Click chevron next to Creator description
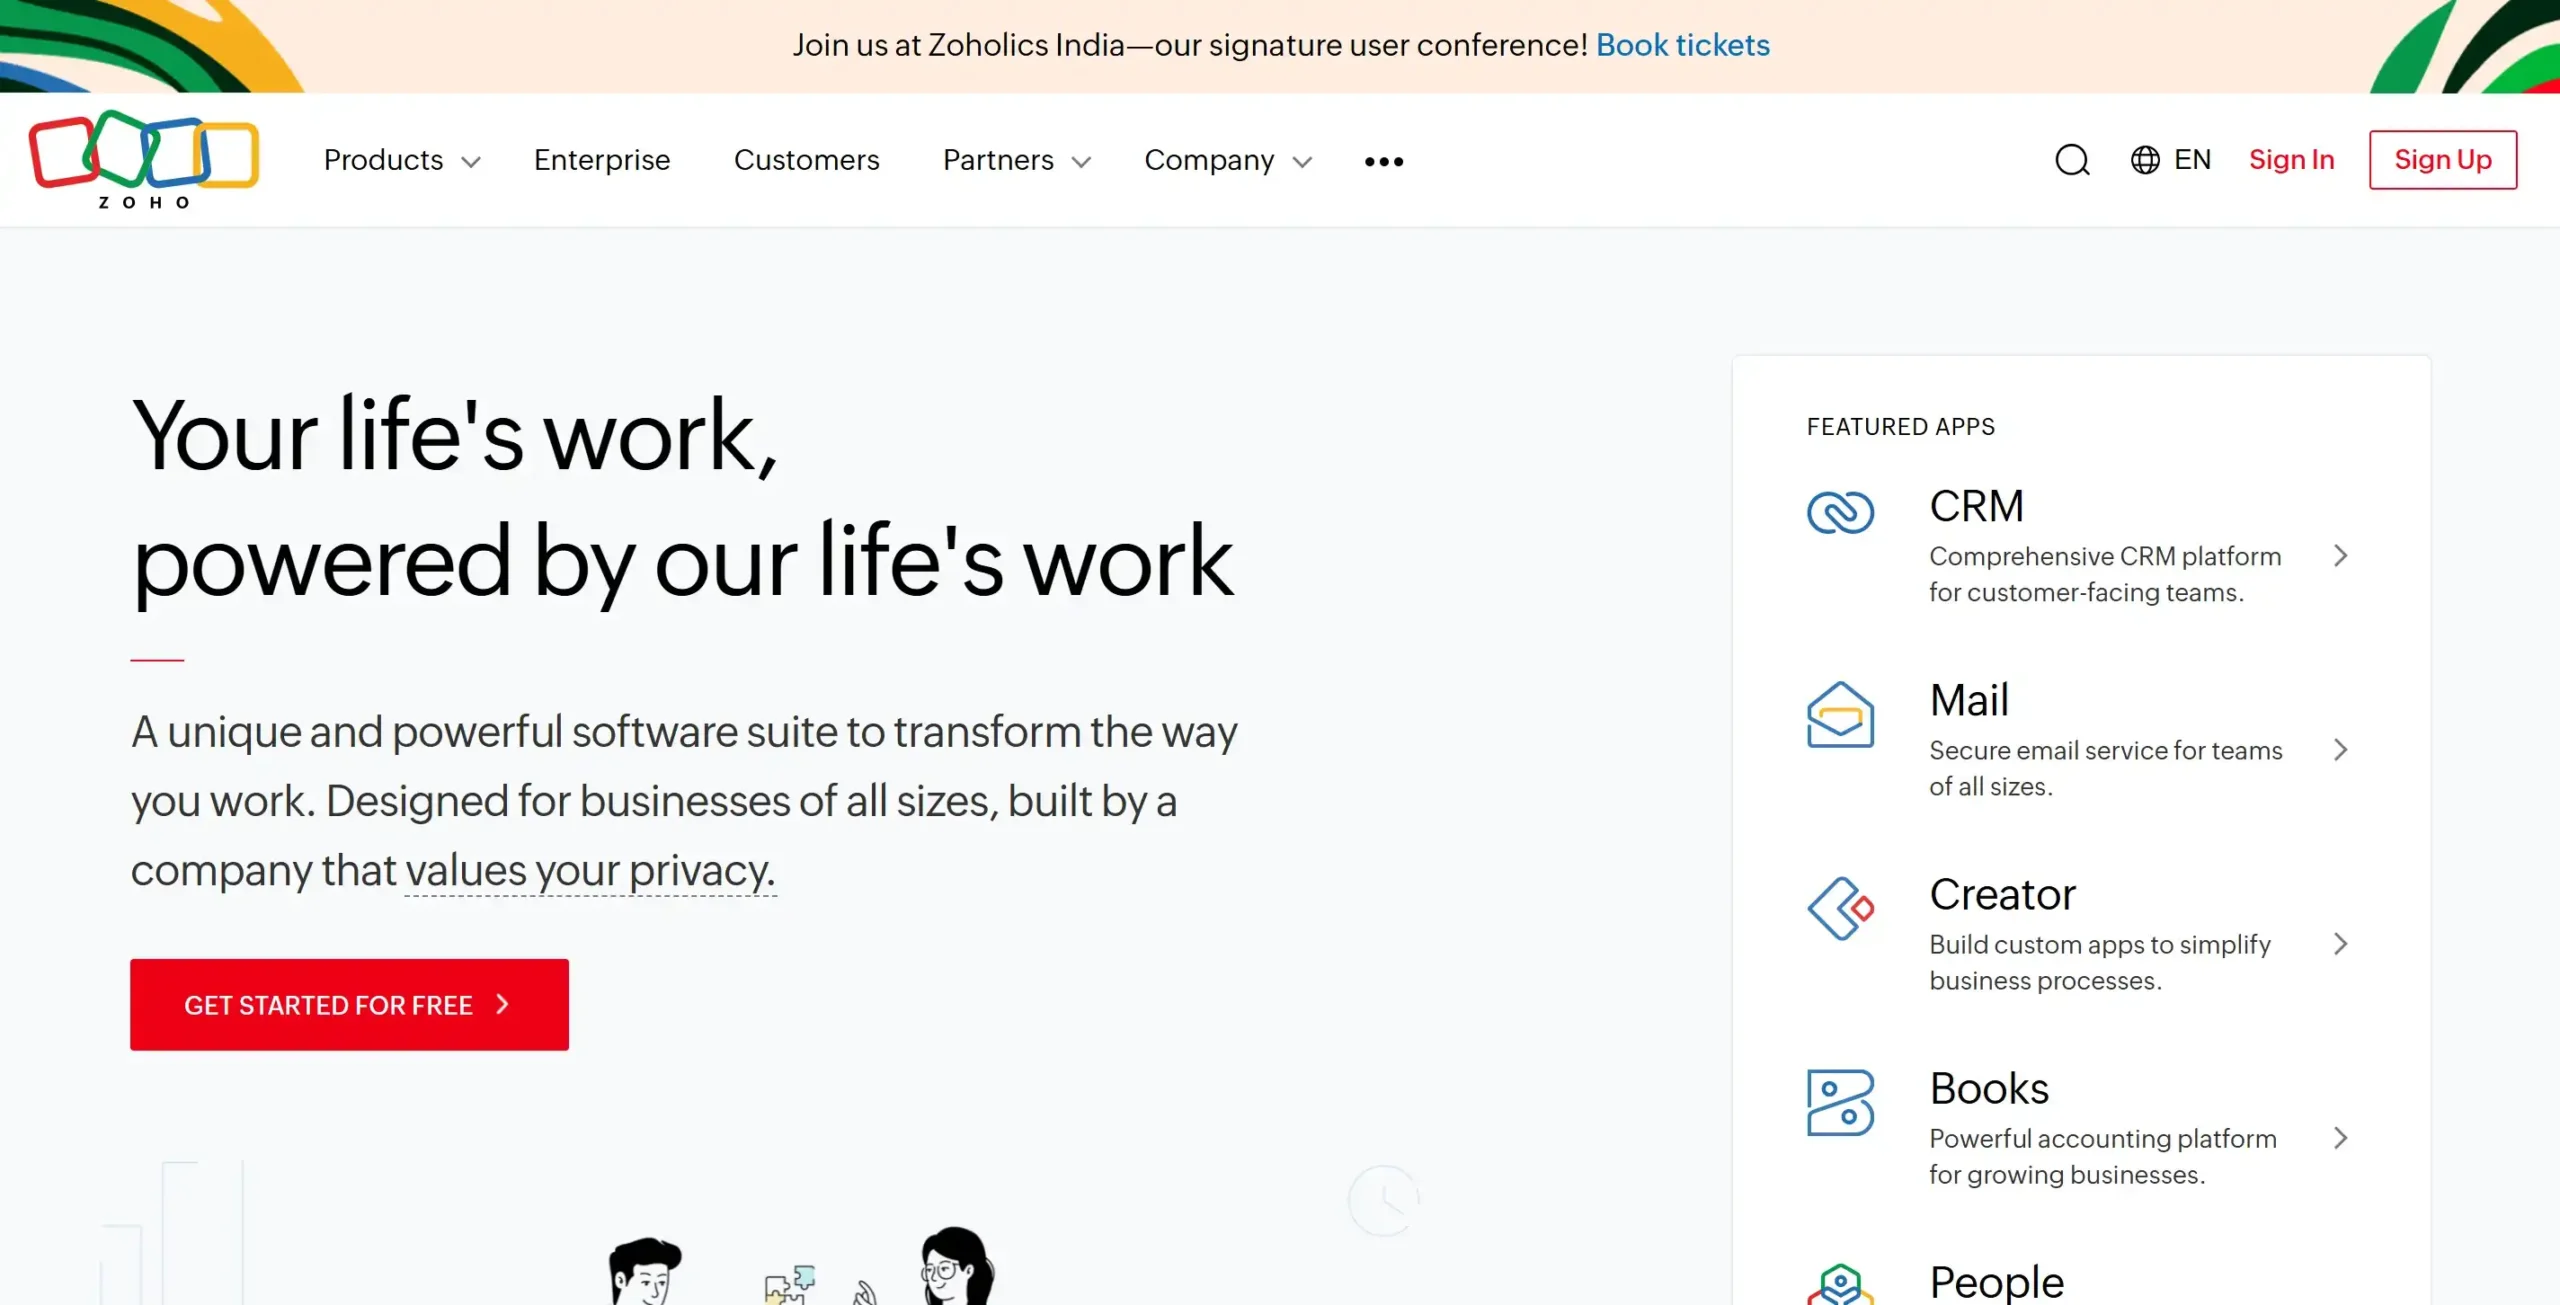The width and height of the screenshot is (2560, 1305). (2340, 944)
